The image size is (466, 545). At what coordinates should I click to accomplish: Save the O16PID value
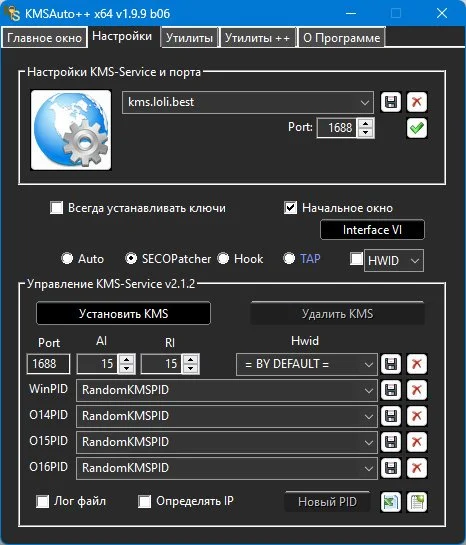point(391,468)
